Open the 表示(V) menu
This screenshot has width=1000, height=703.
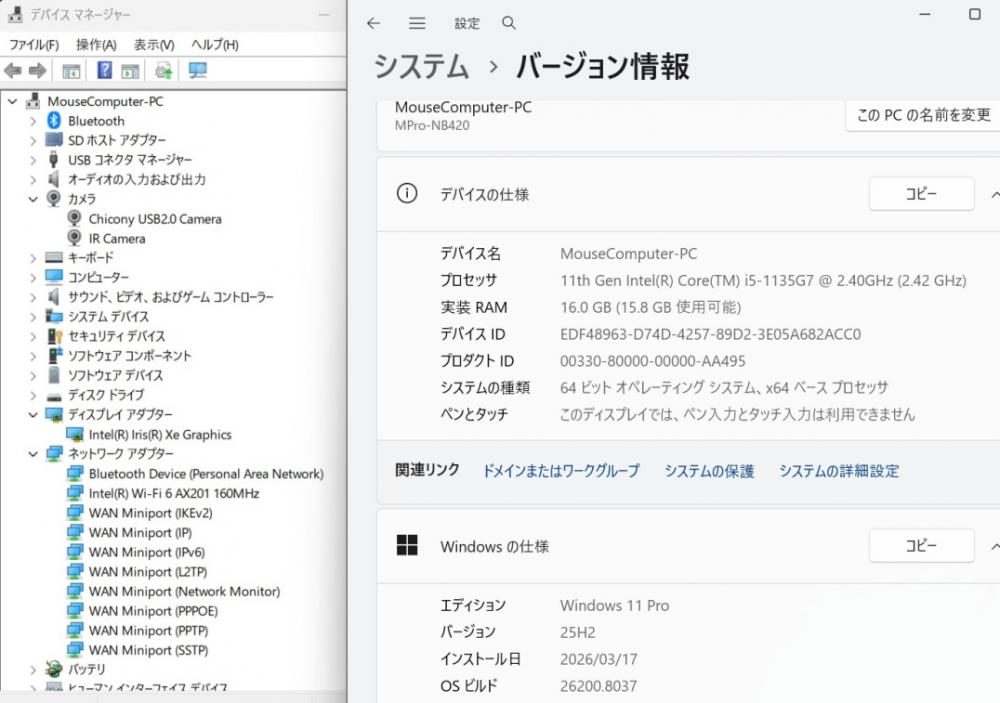point(154,45)
